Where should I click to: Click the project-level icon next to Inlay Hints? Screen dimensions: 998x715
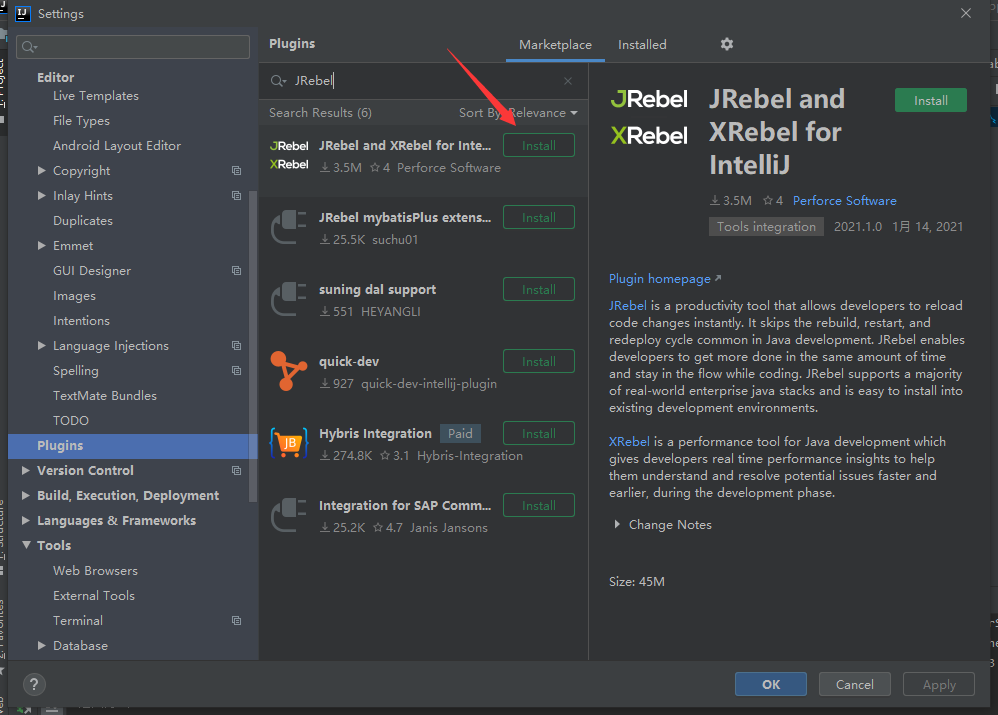click(236, 195)
